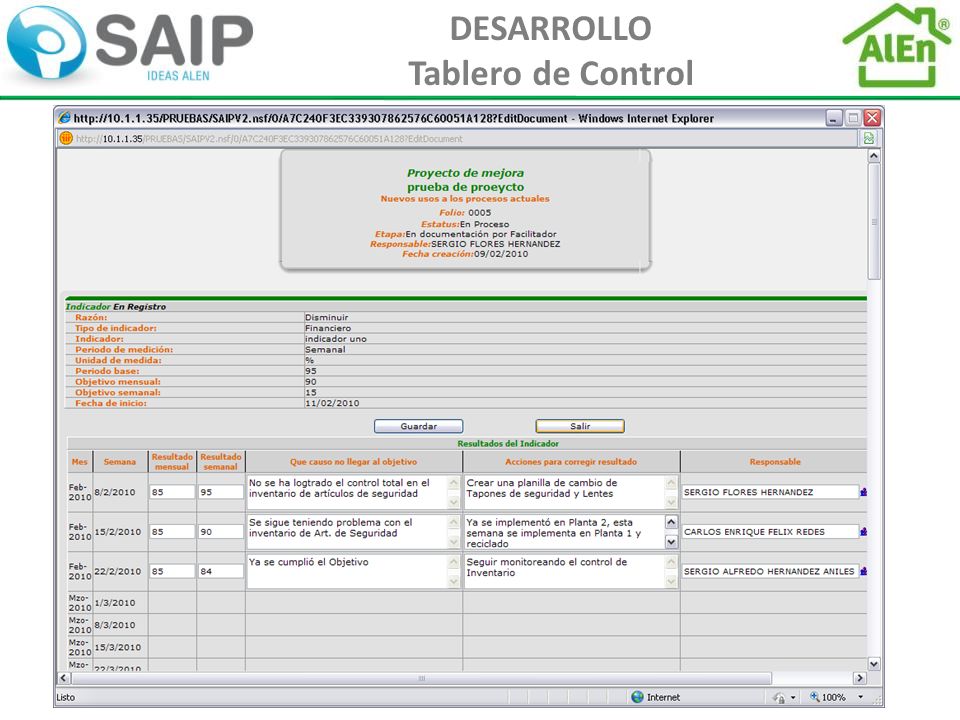960x720 pixels.
Task: Close the Internet Explorer window
Action: [x=872, y=118]
